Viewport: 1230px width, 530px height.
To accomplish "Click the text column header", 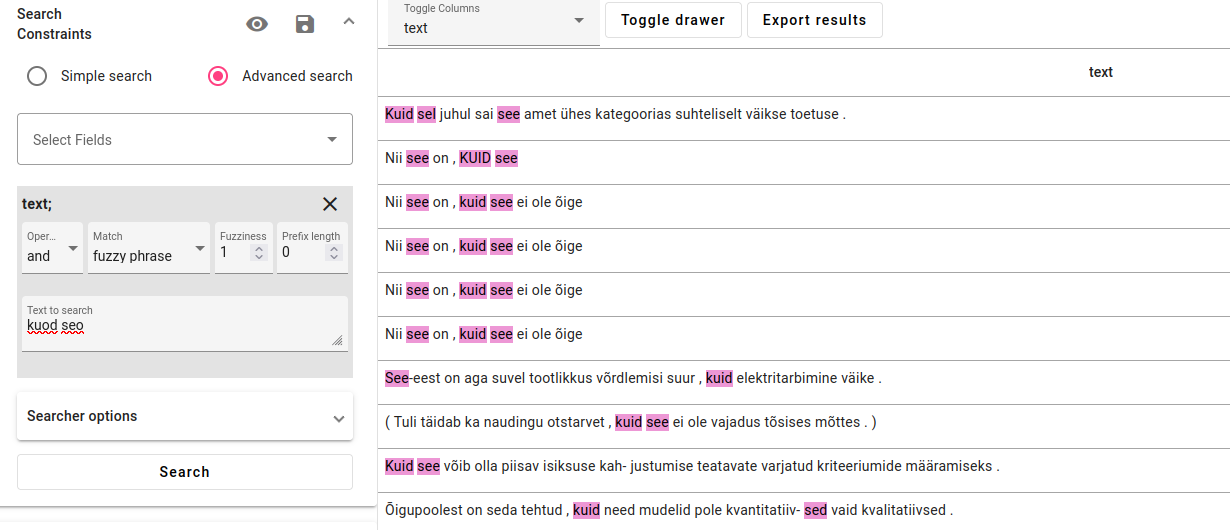I will pyautogui.click(x=1100, y=72).
